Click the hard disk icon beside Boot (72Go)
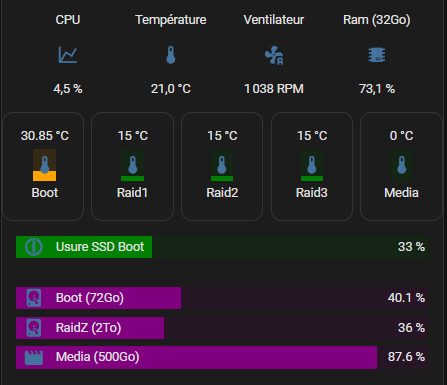 (x=34, y=298)
